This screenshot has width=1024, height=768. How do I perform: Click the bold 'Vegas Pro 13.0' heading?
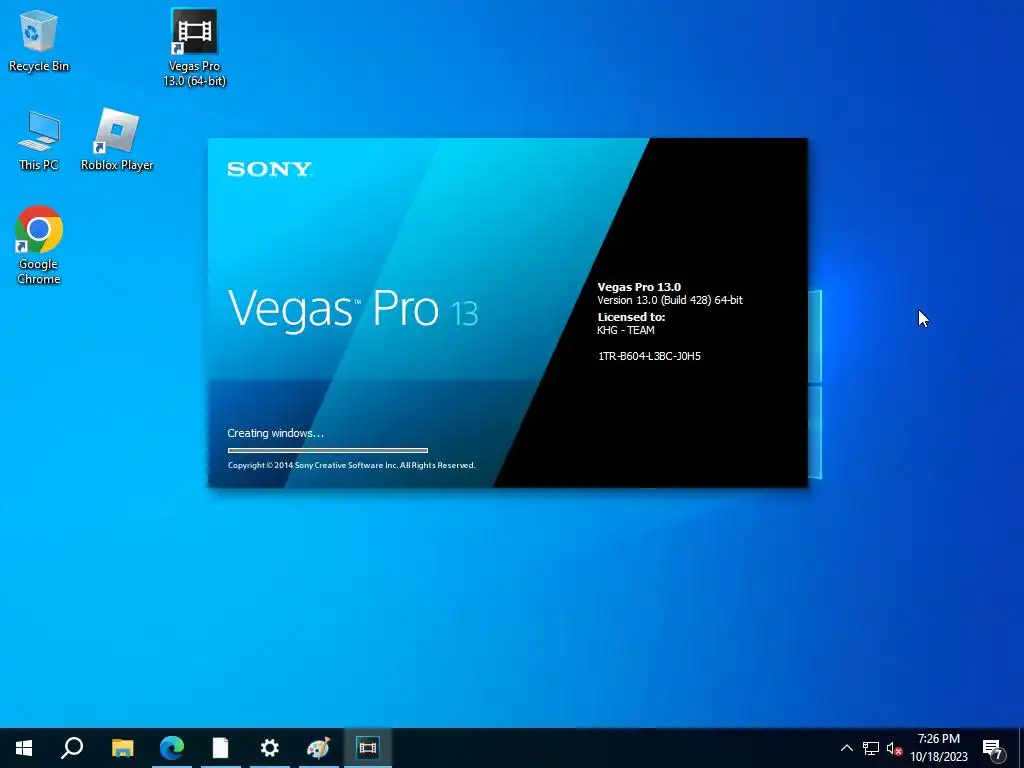pos(639,287)
